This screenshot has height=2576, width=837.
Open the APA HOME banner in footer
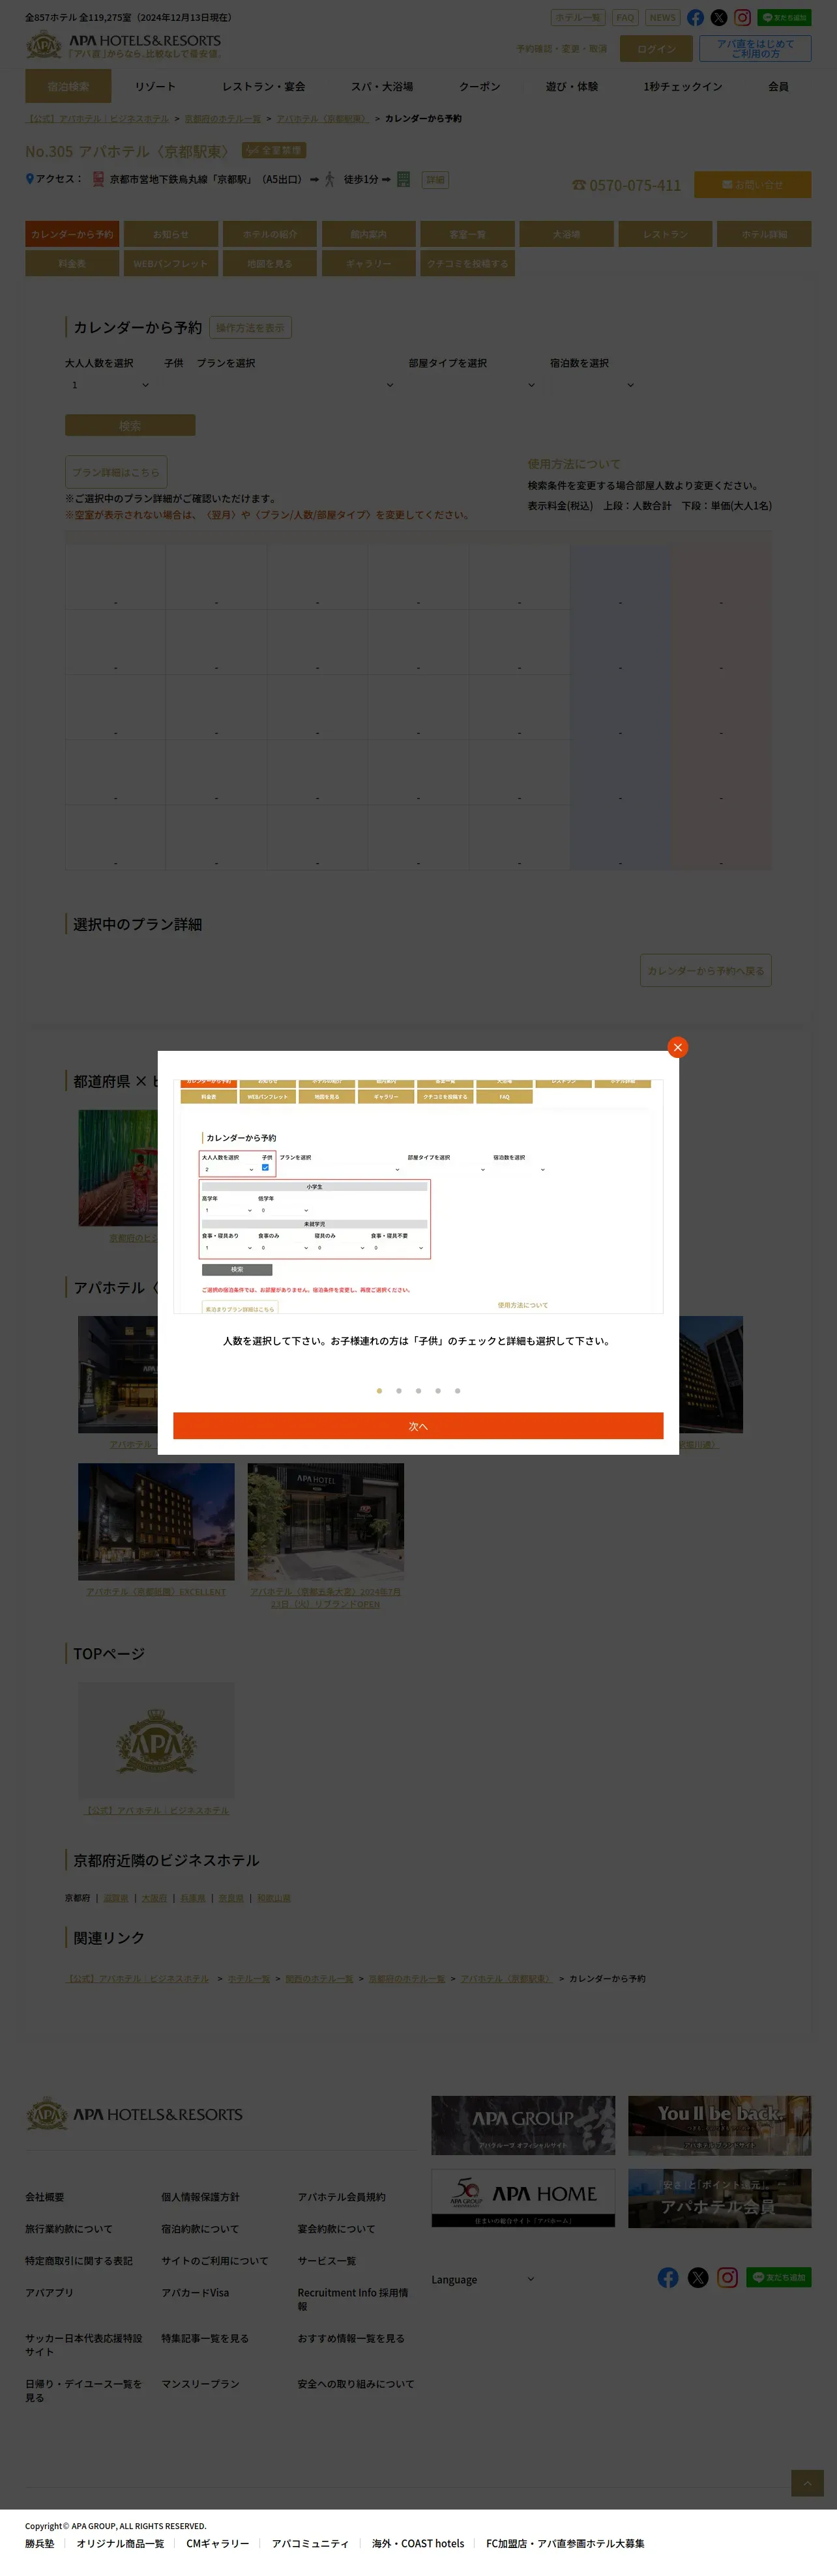[x=523, y=2198]
